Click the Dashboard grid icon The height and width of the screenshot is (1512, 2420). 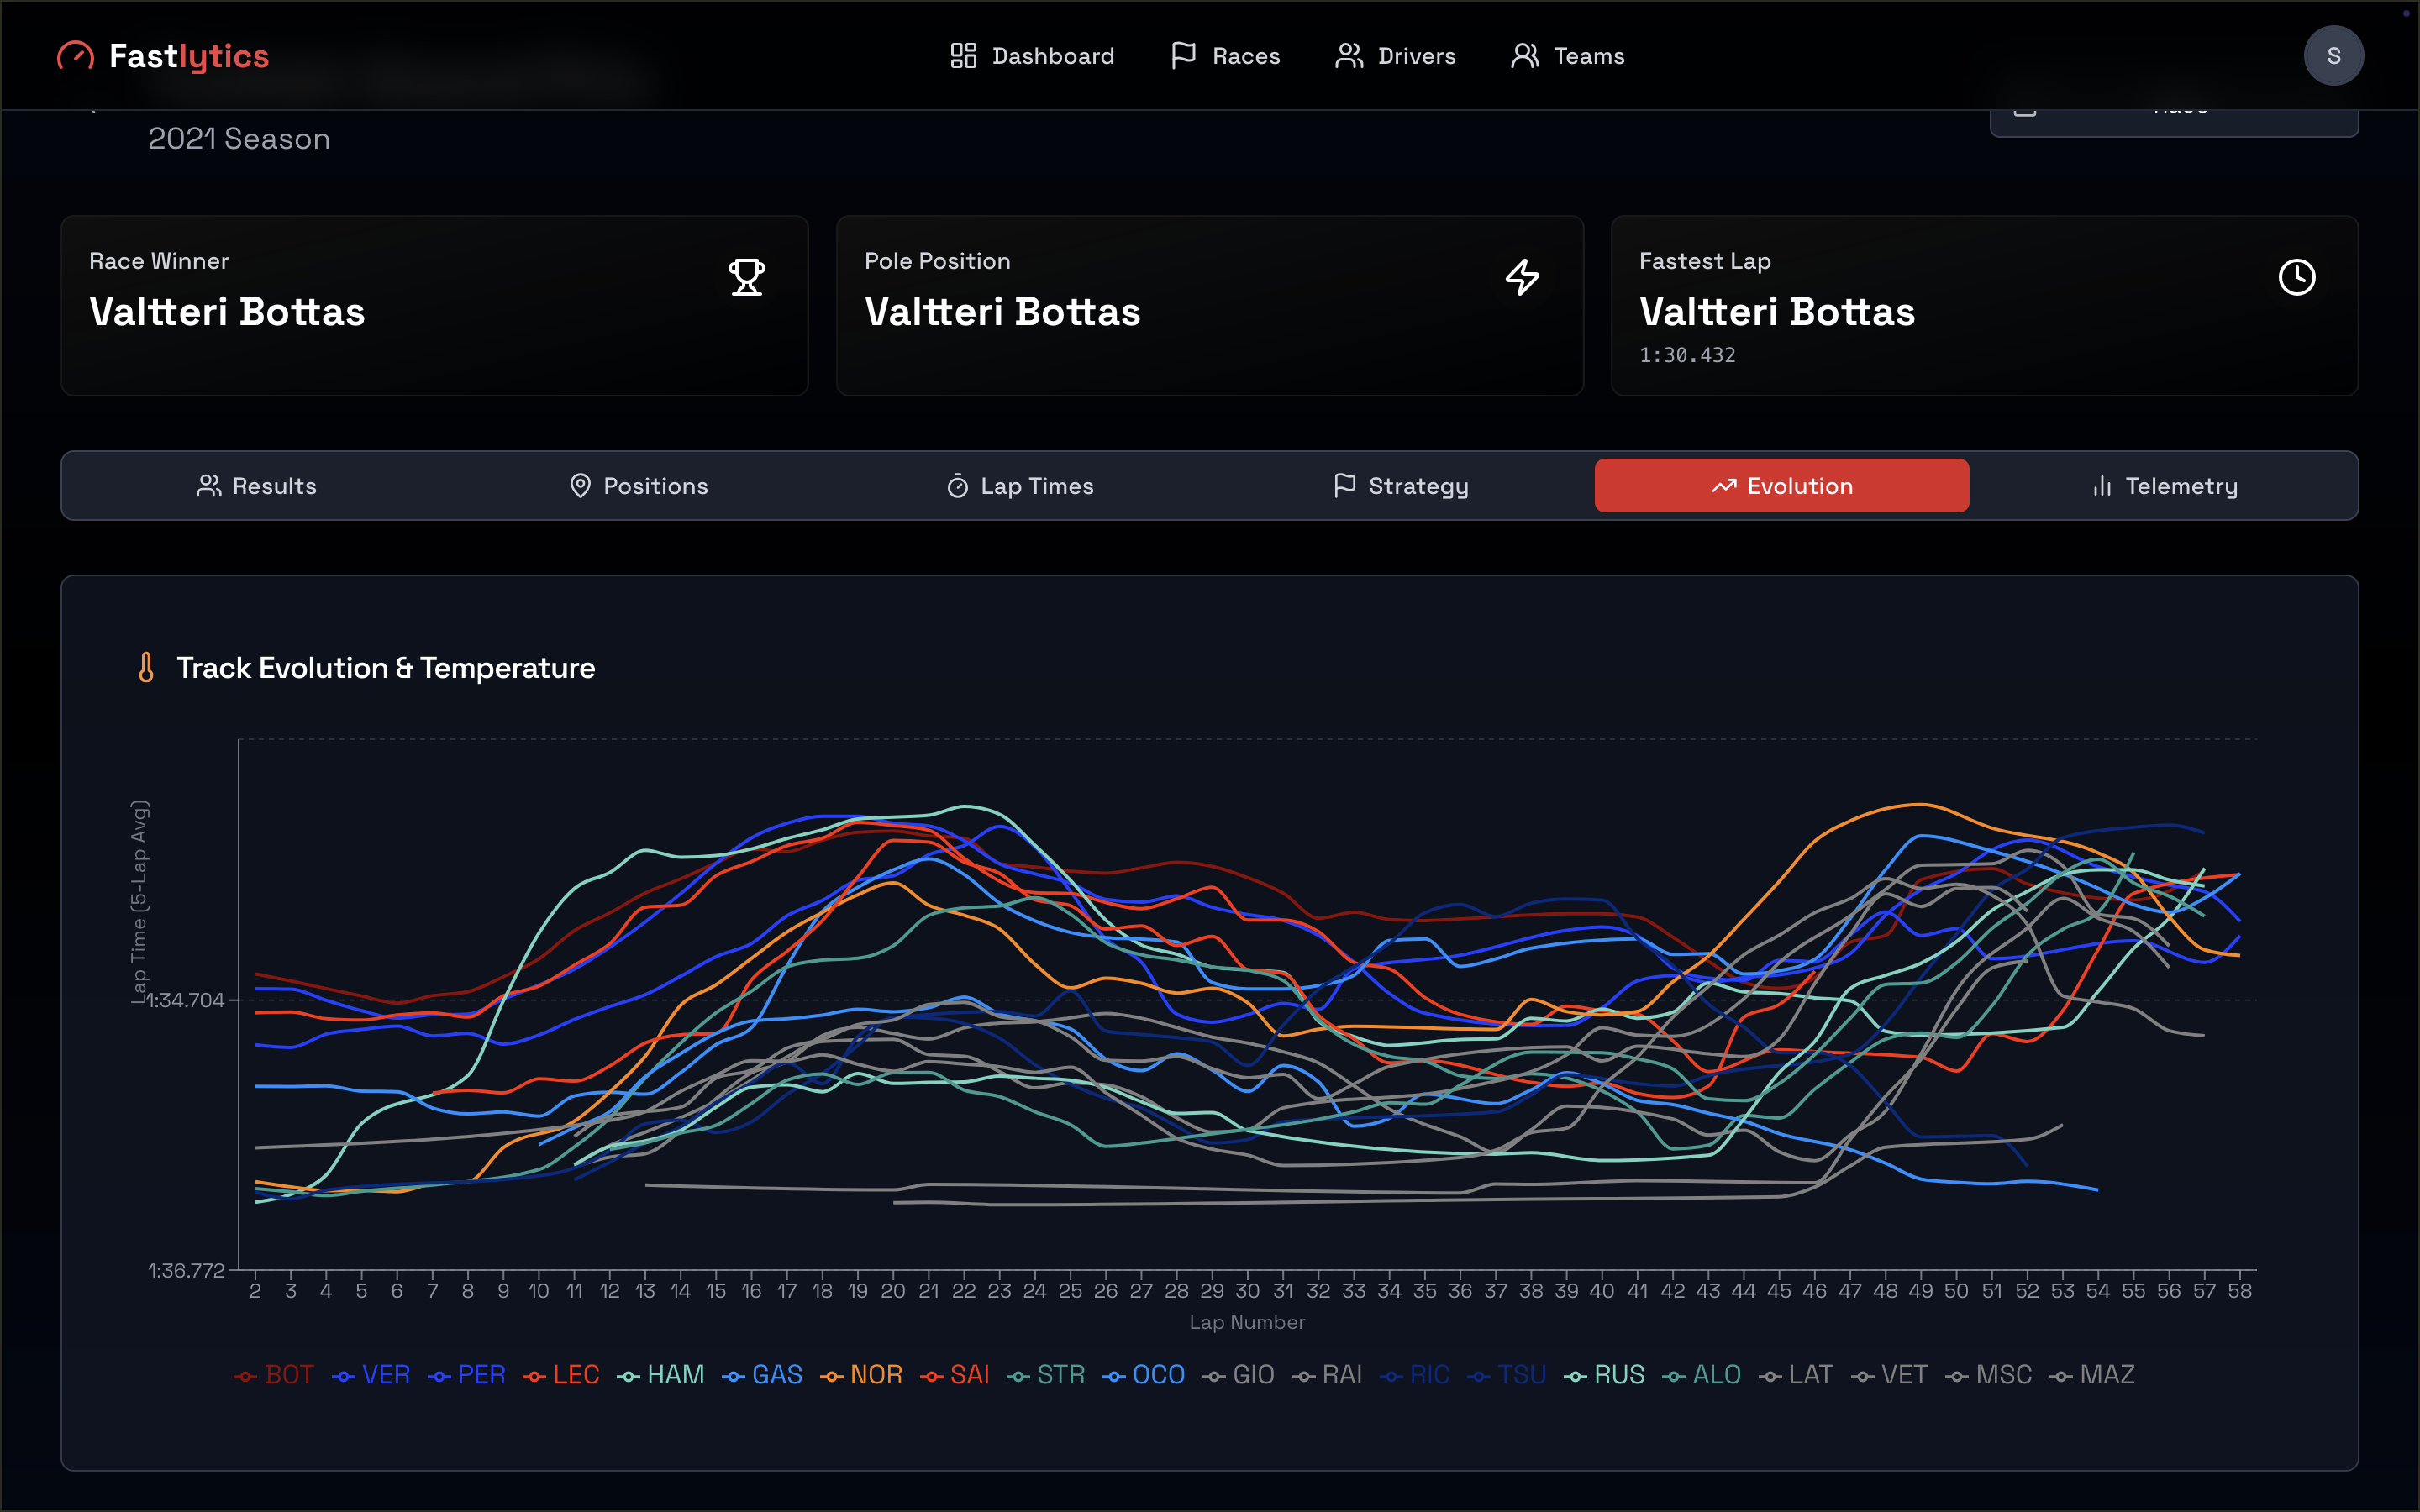tap(963, 56)
